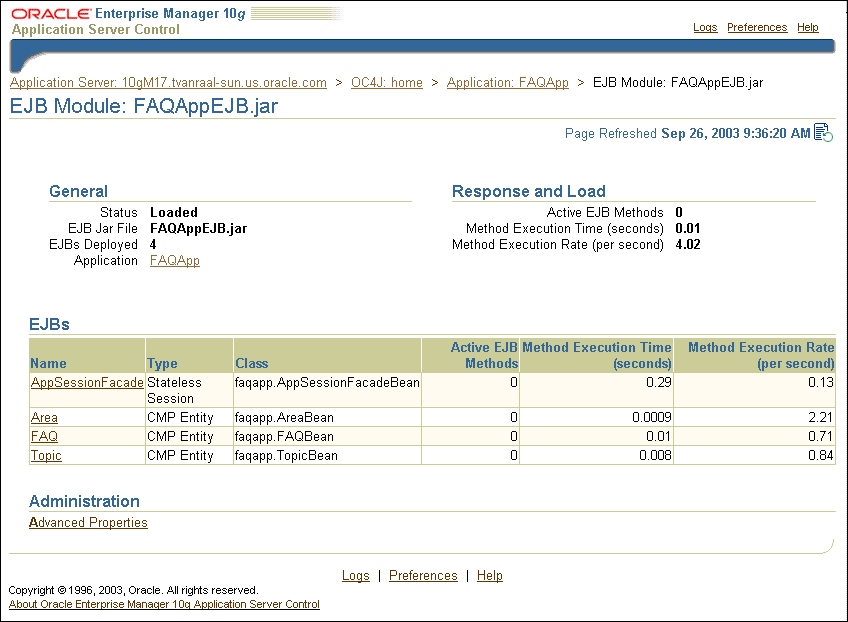Image resolution: width=848 pixels, height=622 pixels.
Task: Click 0.84 execution rate value
Action: pyautogui.click(x=821, y=455)
